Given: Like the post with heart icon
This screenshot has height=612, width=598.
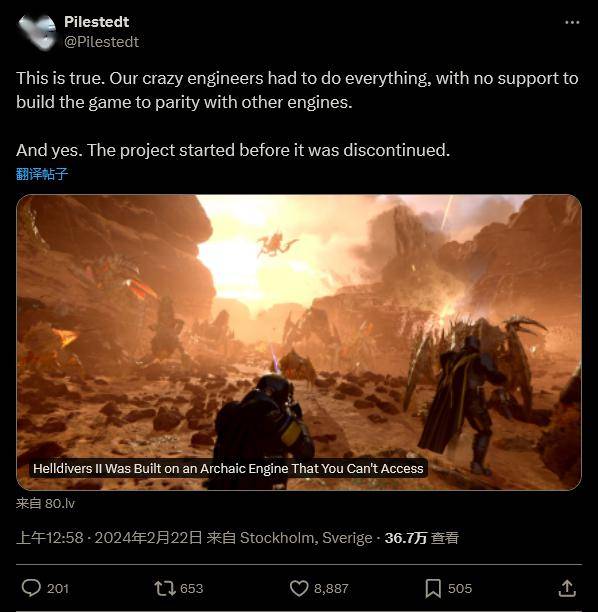Looking at the screenshot, I should [299, 588].
